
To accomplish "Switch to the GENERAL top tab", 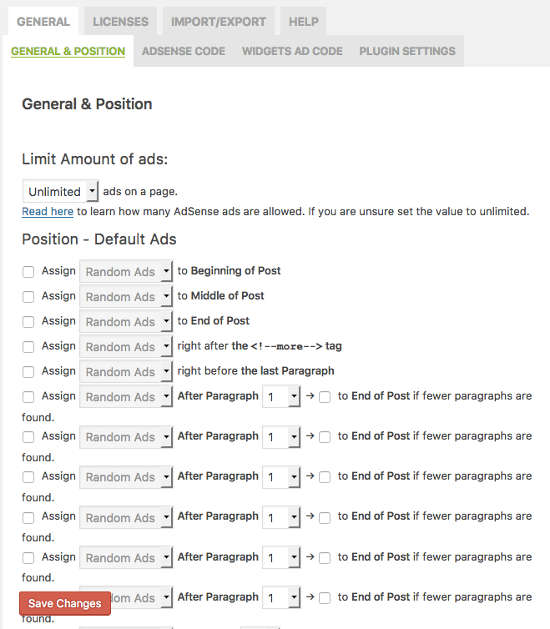I will (43, 21).
